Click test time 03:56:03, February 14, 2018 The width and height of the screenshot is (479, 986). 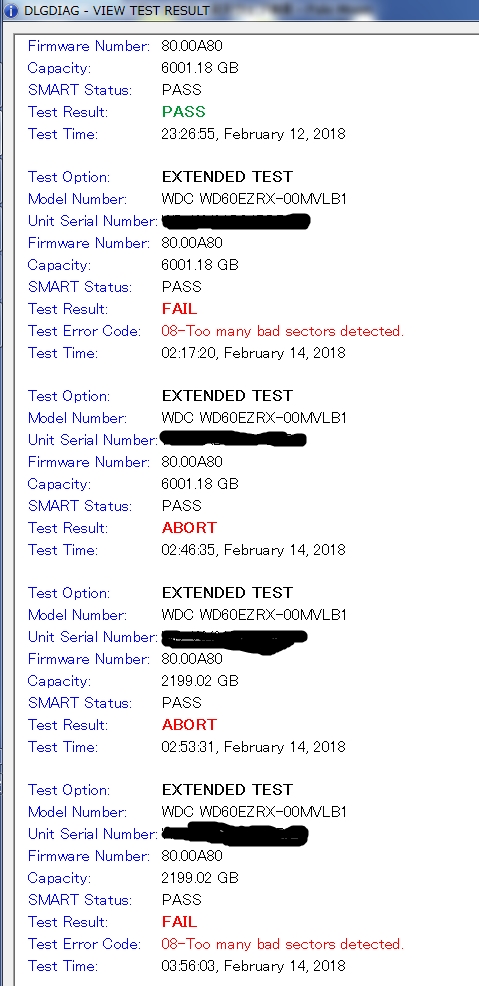[x=253, y=966]
